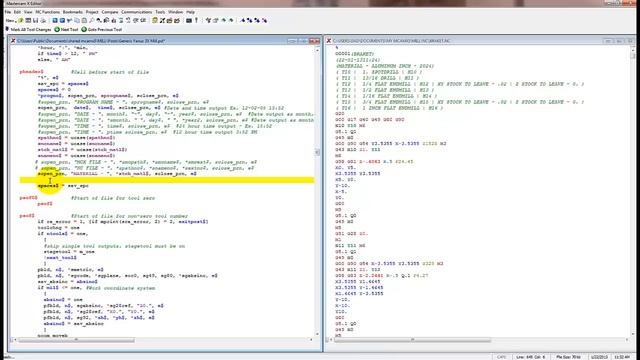Viewport: 640px width, 360px height.
Task: Click the CAPS status bar indicator
Action: click(501, 357)
